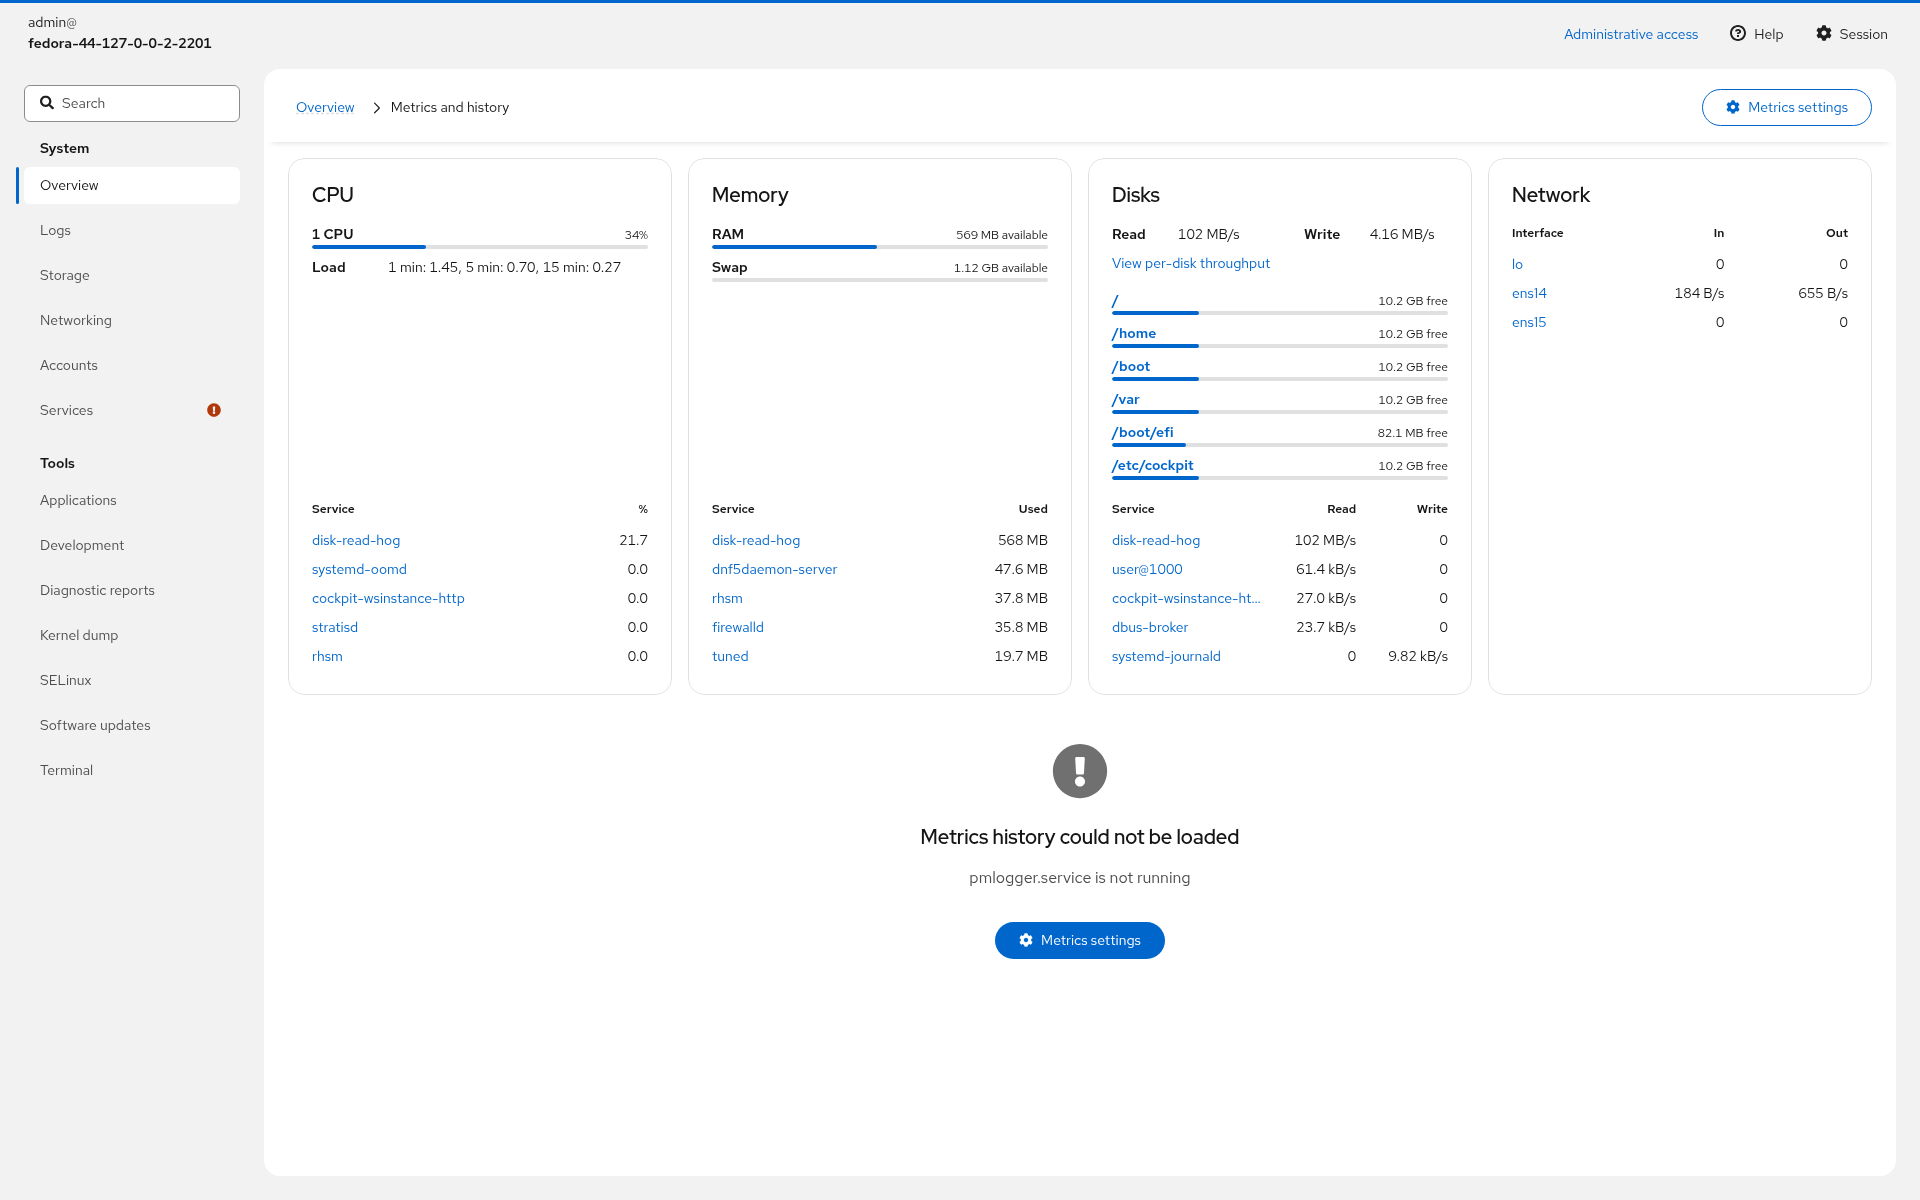
Task: Click the 1 CPU usage bar
Action: click(480, 247)
